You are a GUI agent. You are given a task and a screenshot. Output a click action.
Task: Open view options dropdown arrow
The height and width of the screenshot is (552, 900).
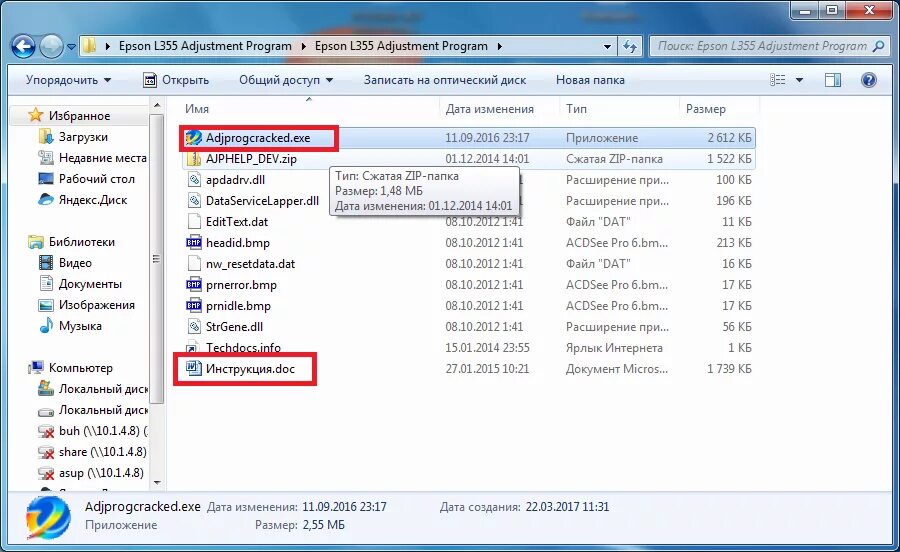click(x=800, y=80)
